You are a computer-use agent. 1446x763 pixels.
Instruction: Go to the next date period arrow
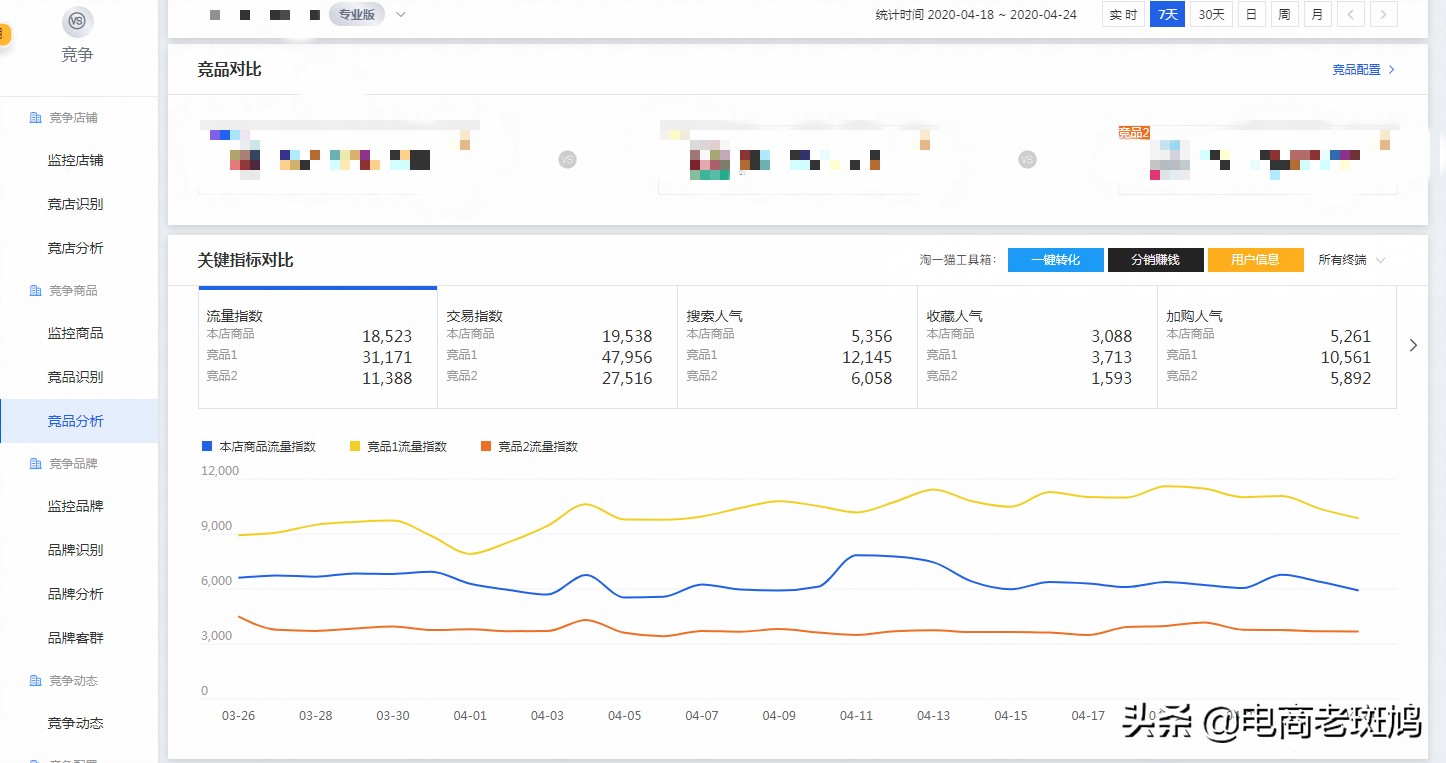(1384, 14)
